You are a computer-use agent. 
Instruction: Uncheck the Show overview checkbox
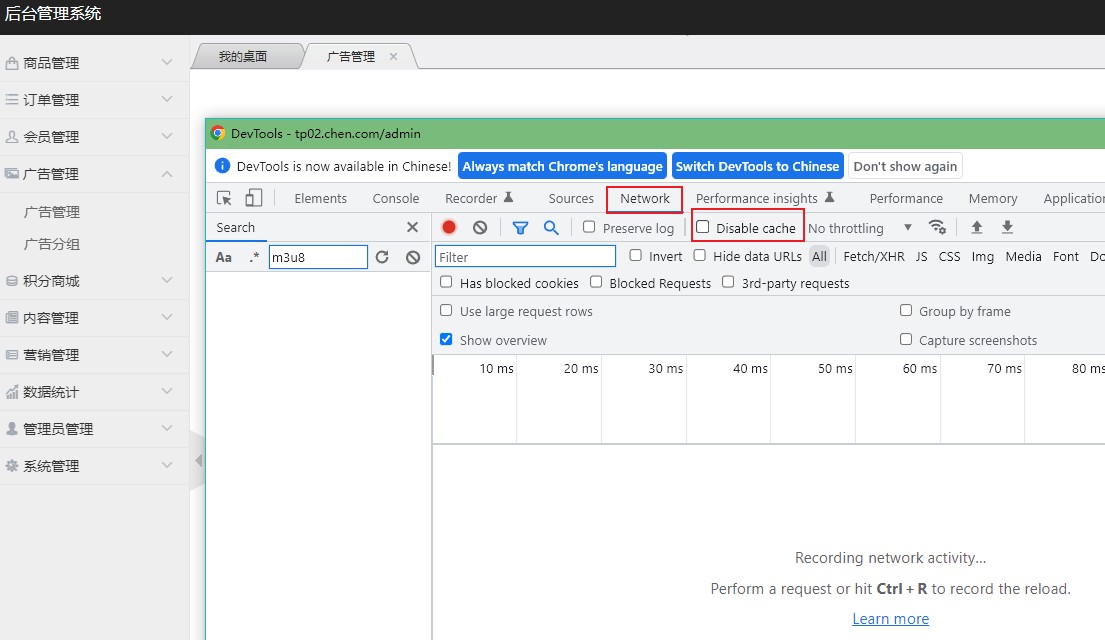click(447, 340)
